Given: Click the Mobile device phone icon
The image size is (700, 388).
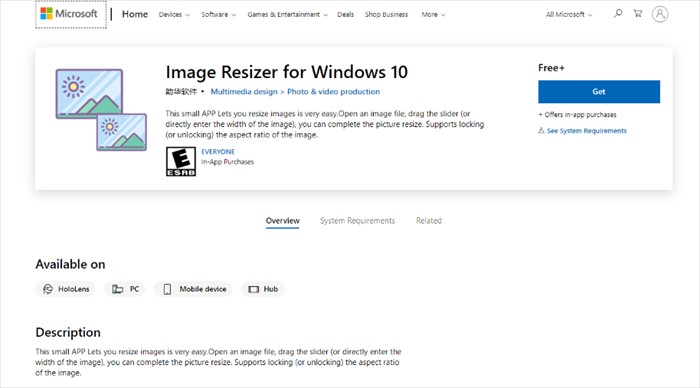Looking at the screenshot, I should tap(167, 289).
